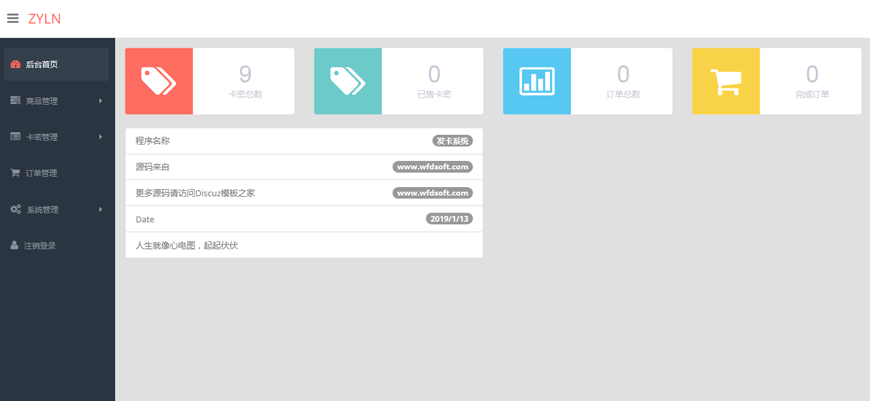The image size is (870, 401).
Task: Click the 2019/1/13 date badge
Action: click(x=449, y=219)
